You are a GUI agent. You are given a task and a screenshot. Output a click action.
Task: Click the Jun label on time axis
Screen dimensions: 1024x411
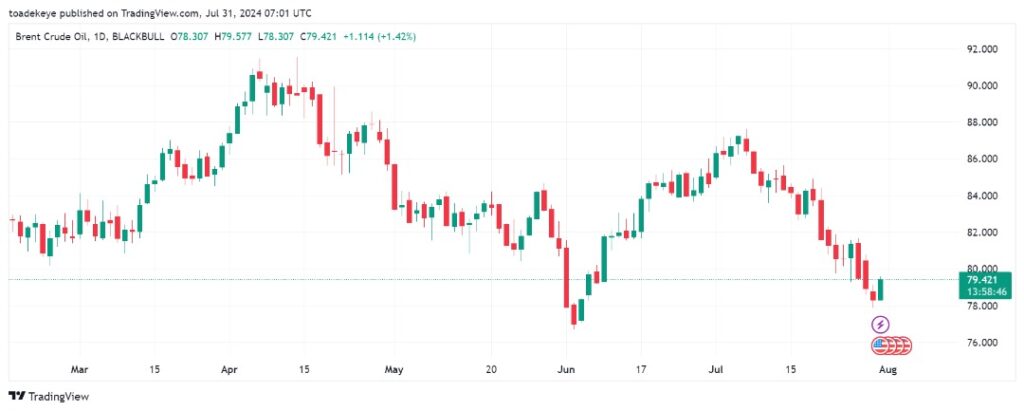click(x=566, y=368)
